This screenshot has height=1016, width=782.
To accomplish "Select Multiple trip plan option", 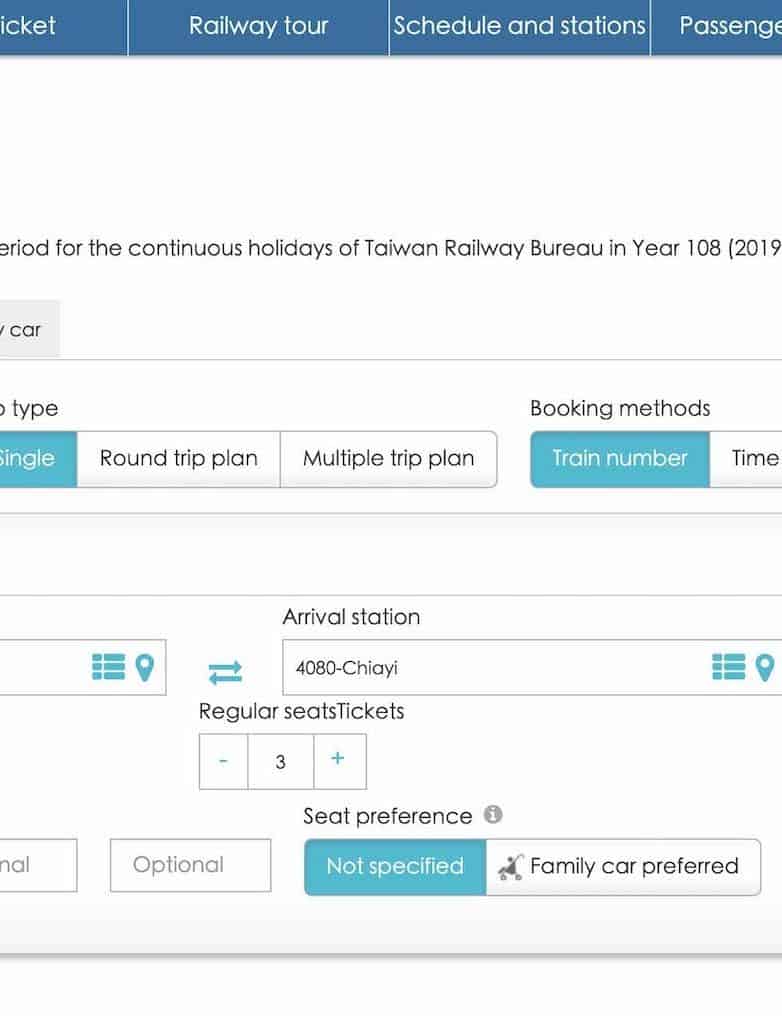I will [x=388, y=459].
